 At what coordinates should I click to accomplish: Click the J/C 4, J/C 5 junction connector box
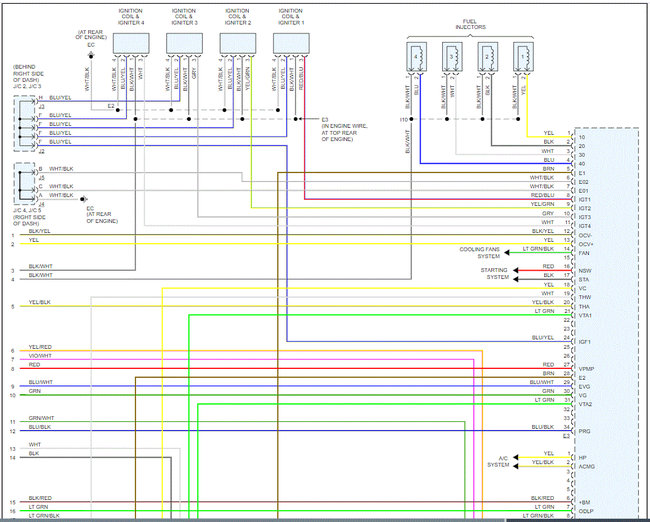pos(24,183)
